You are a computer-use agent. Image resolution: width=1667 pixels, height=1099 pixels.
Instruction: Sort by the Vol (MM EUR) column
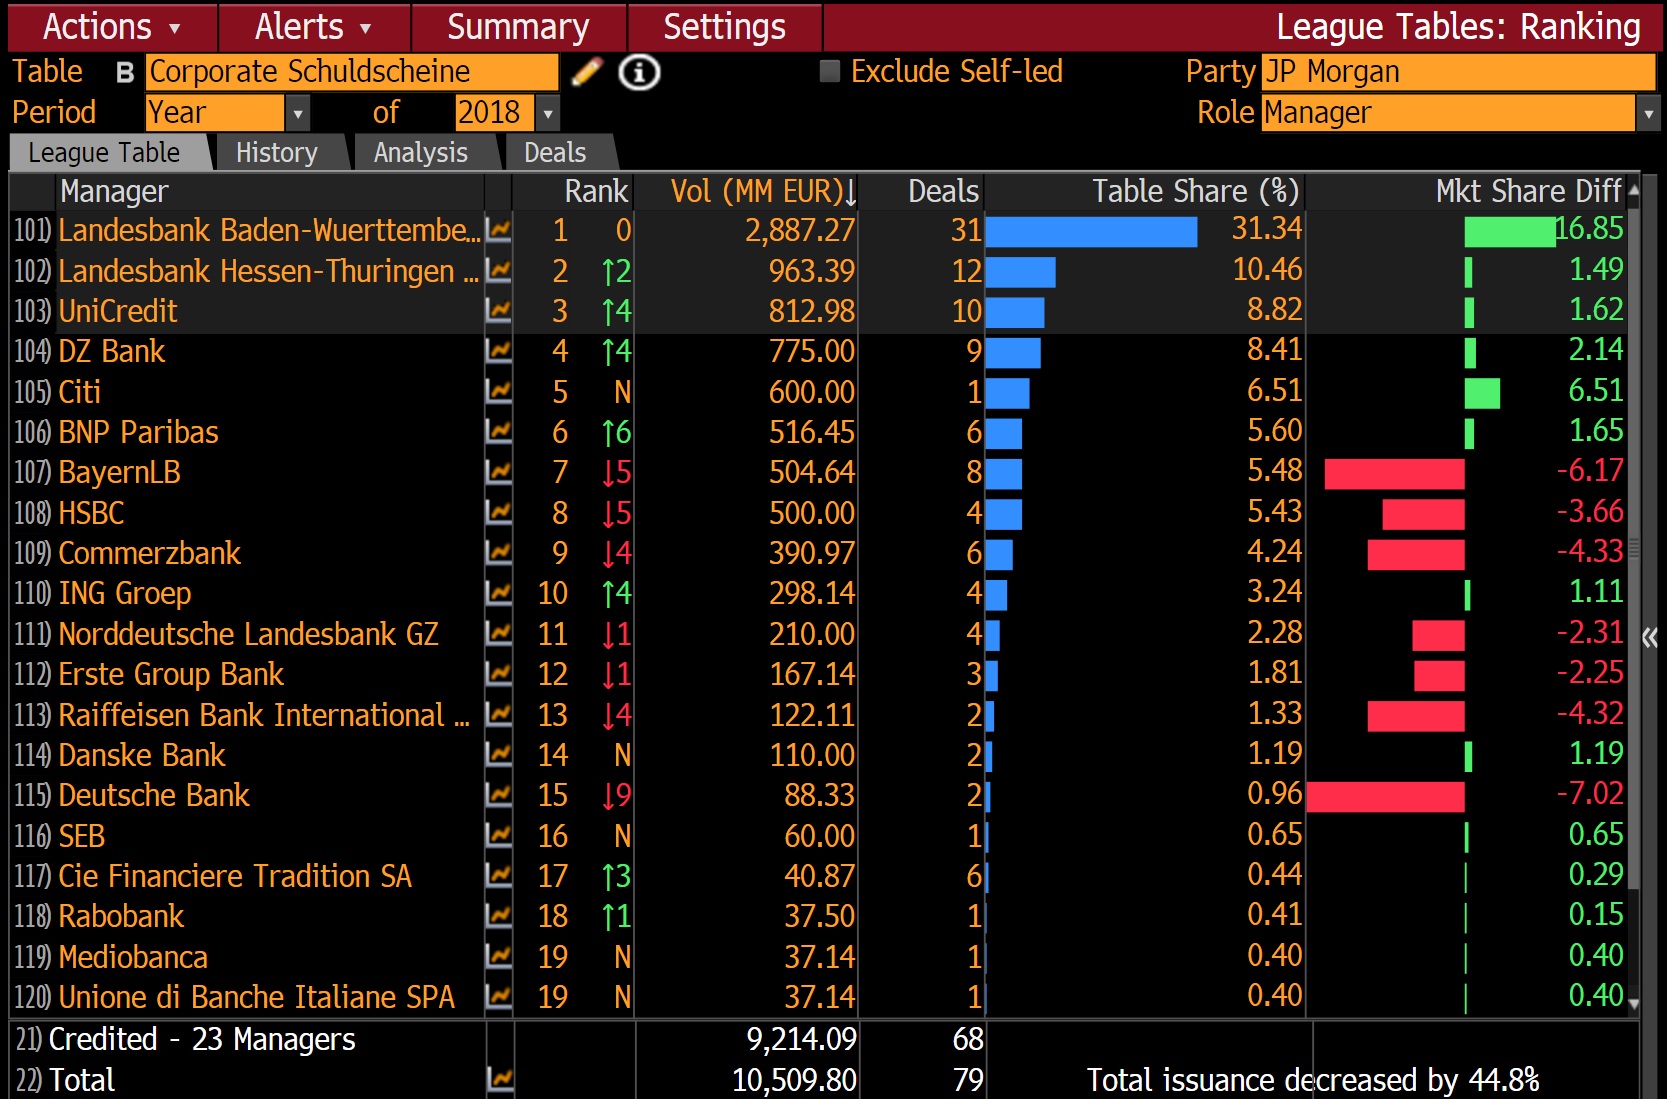click(755, 191)
